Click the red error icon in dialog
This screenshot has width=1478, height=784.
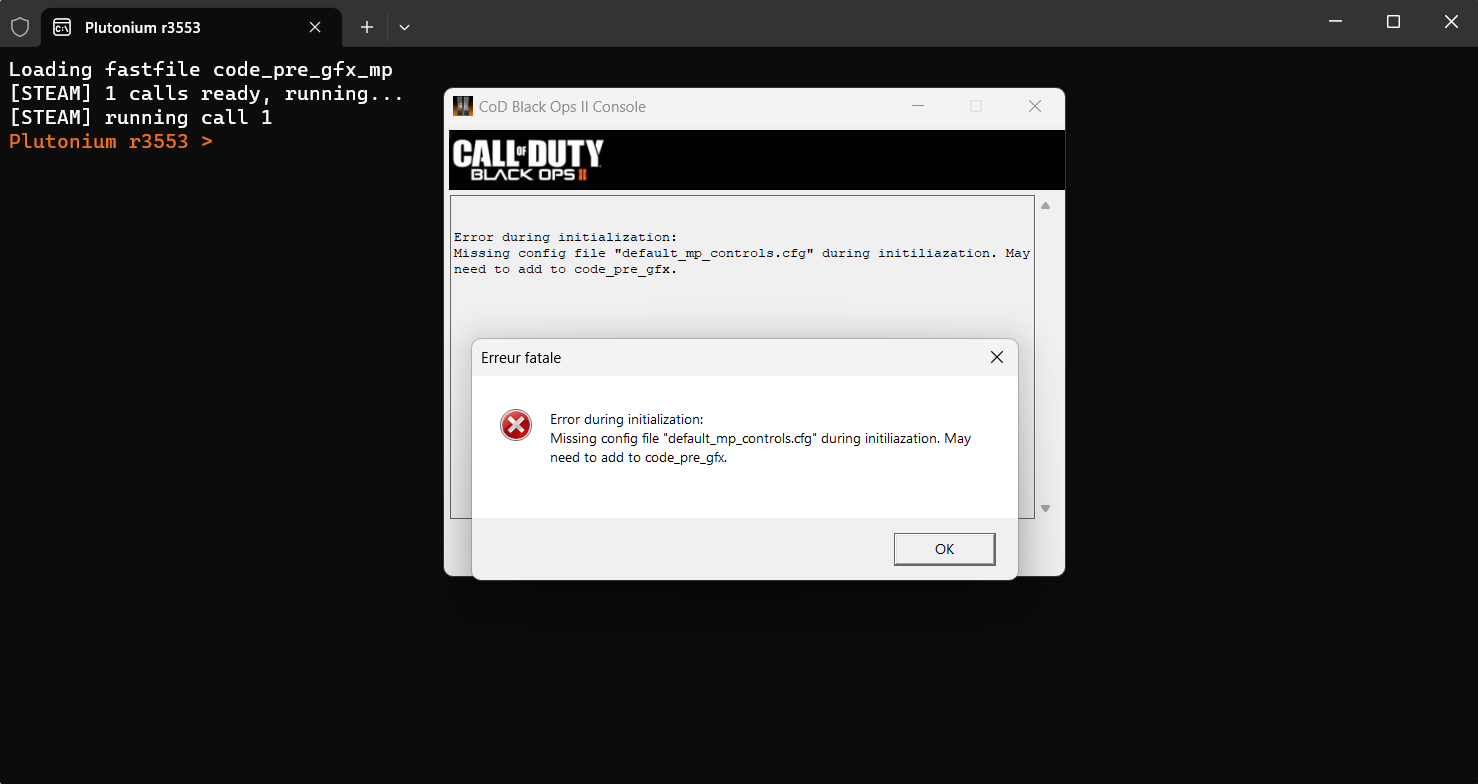pos(516,426)
